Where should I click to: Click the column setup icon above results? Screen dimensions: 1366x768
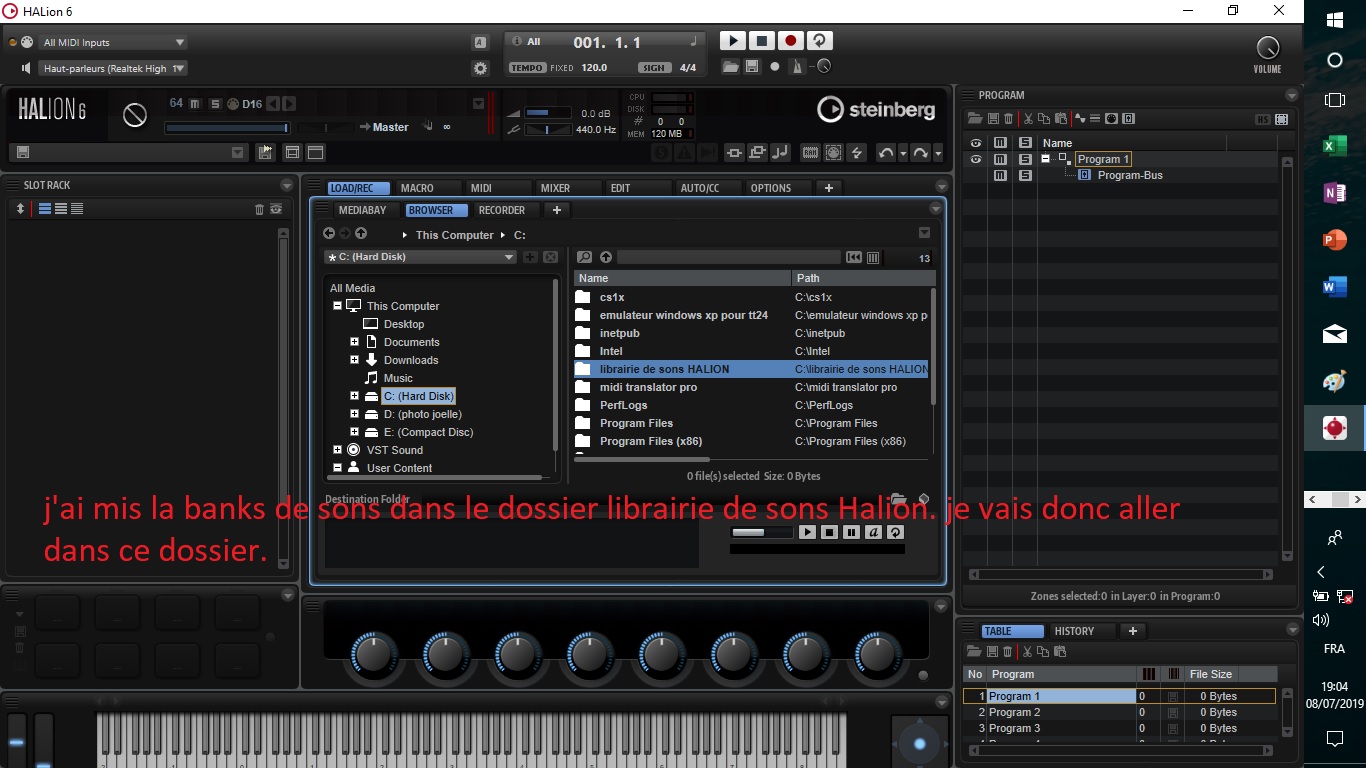click(x=873, y=257)
